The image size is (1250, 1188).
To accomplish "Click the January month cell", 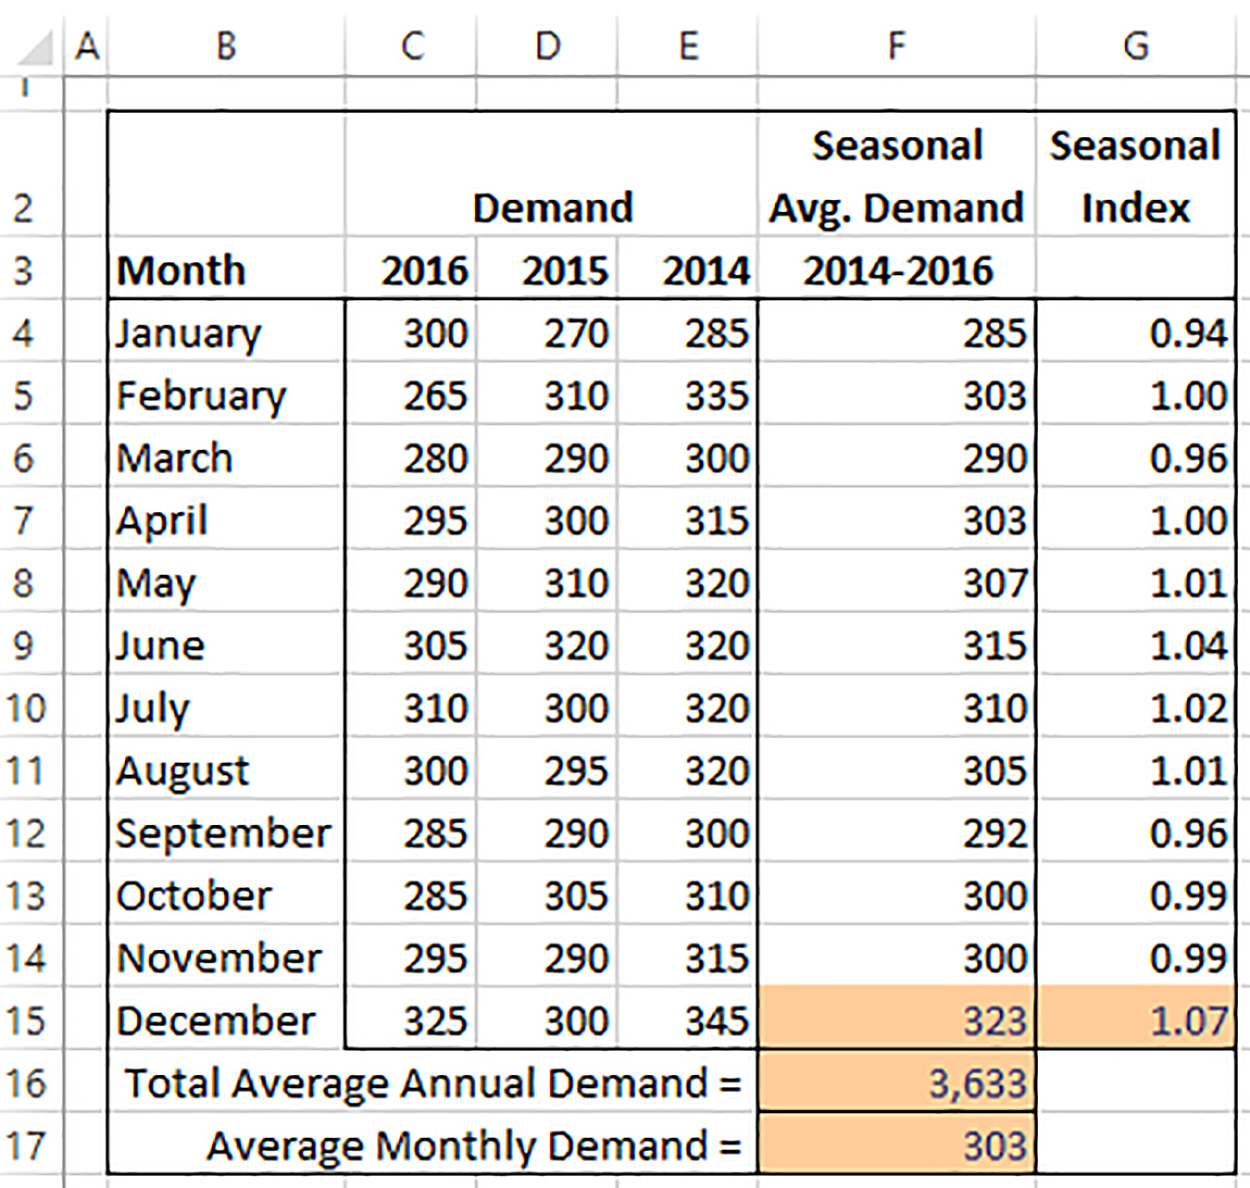I will coord(226,332).
